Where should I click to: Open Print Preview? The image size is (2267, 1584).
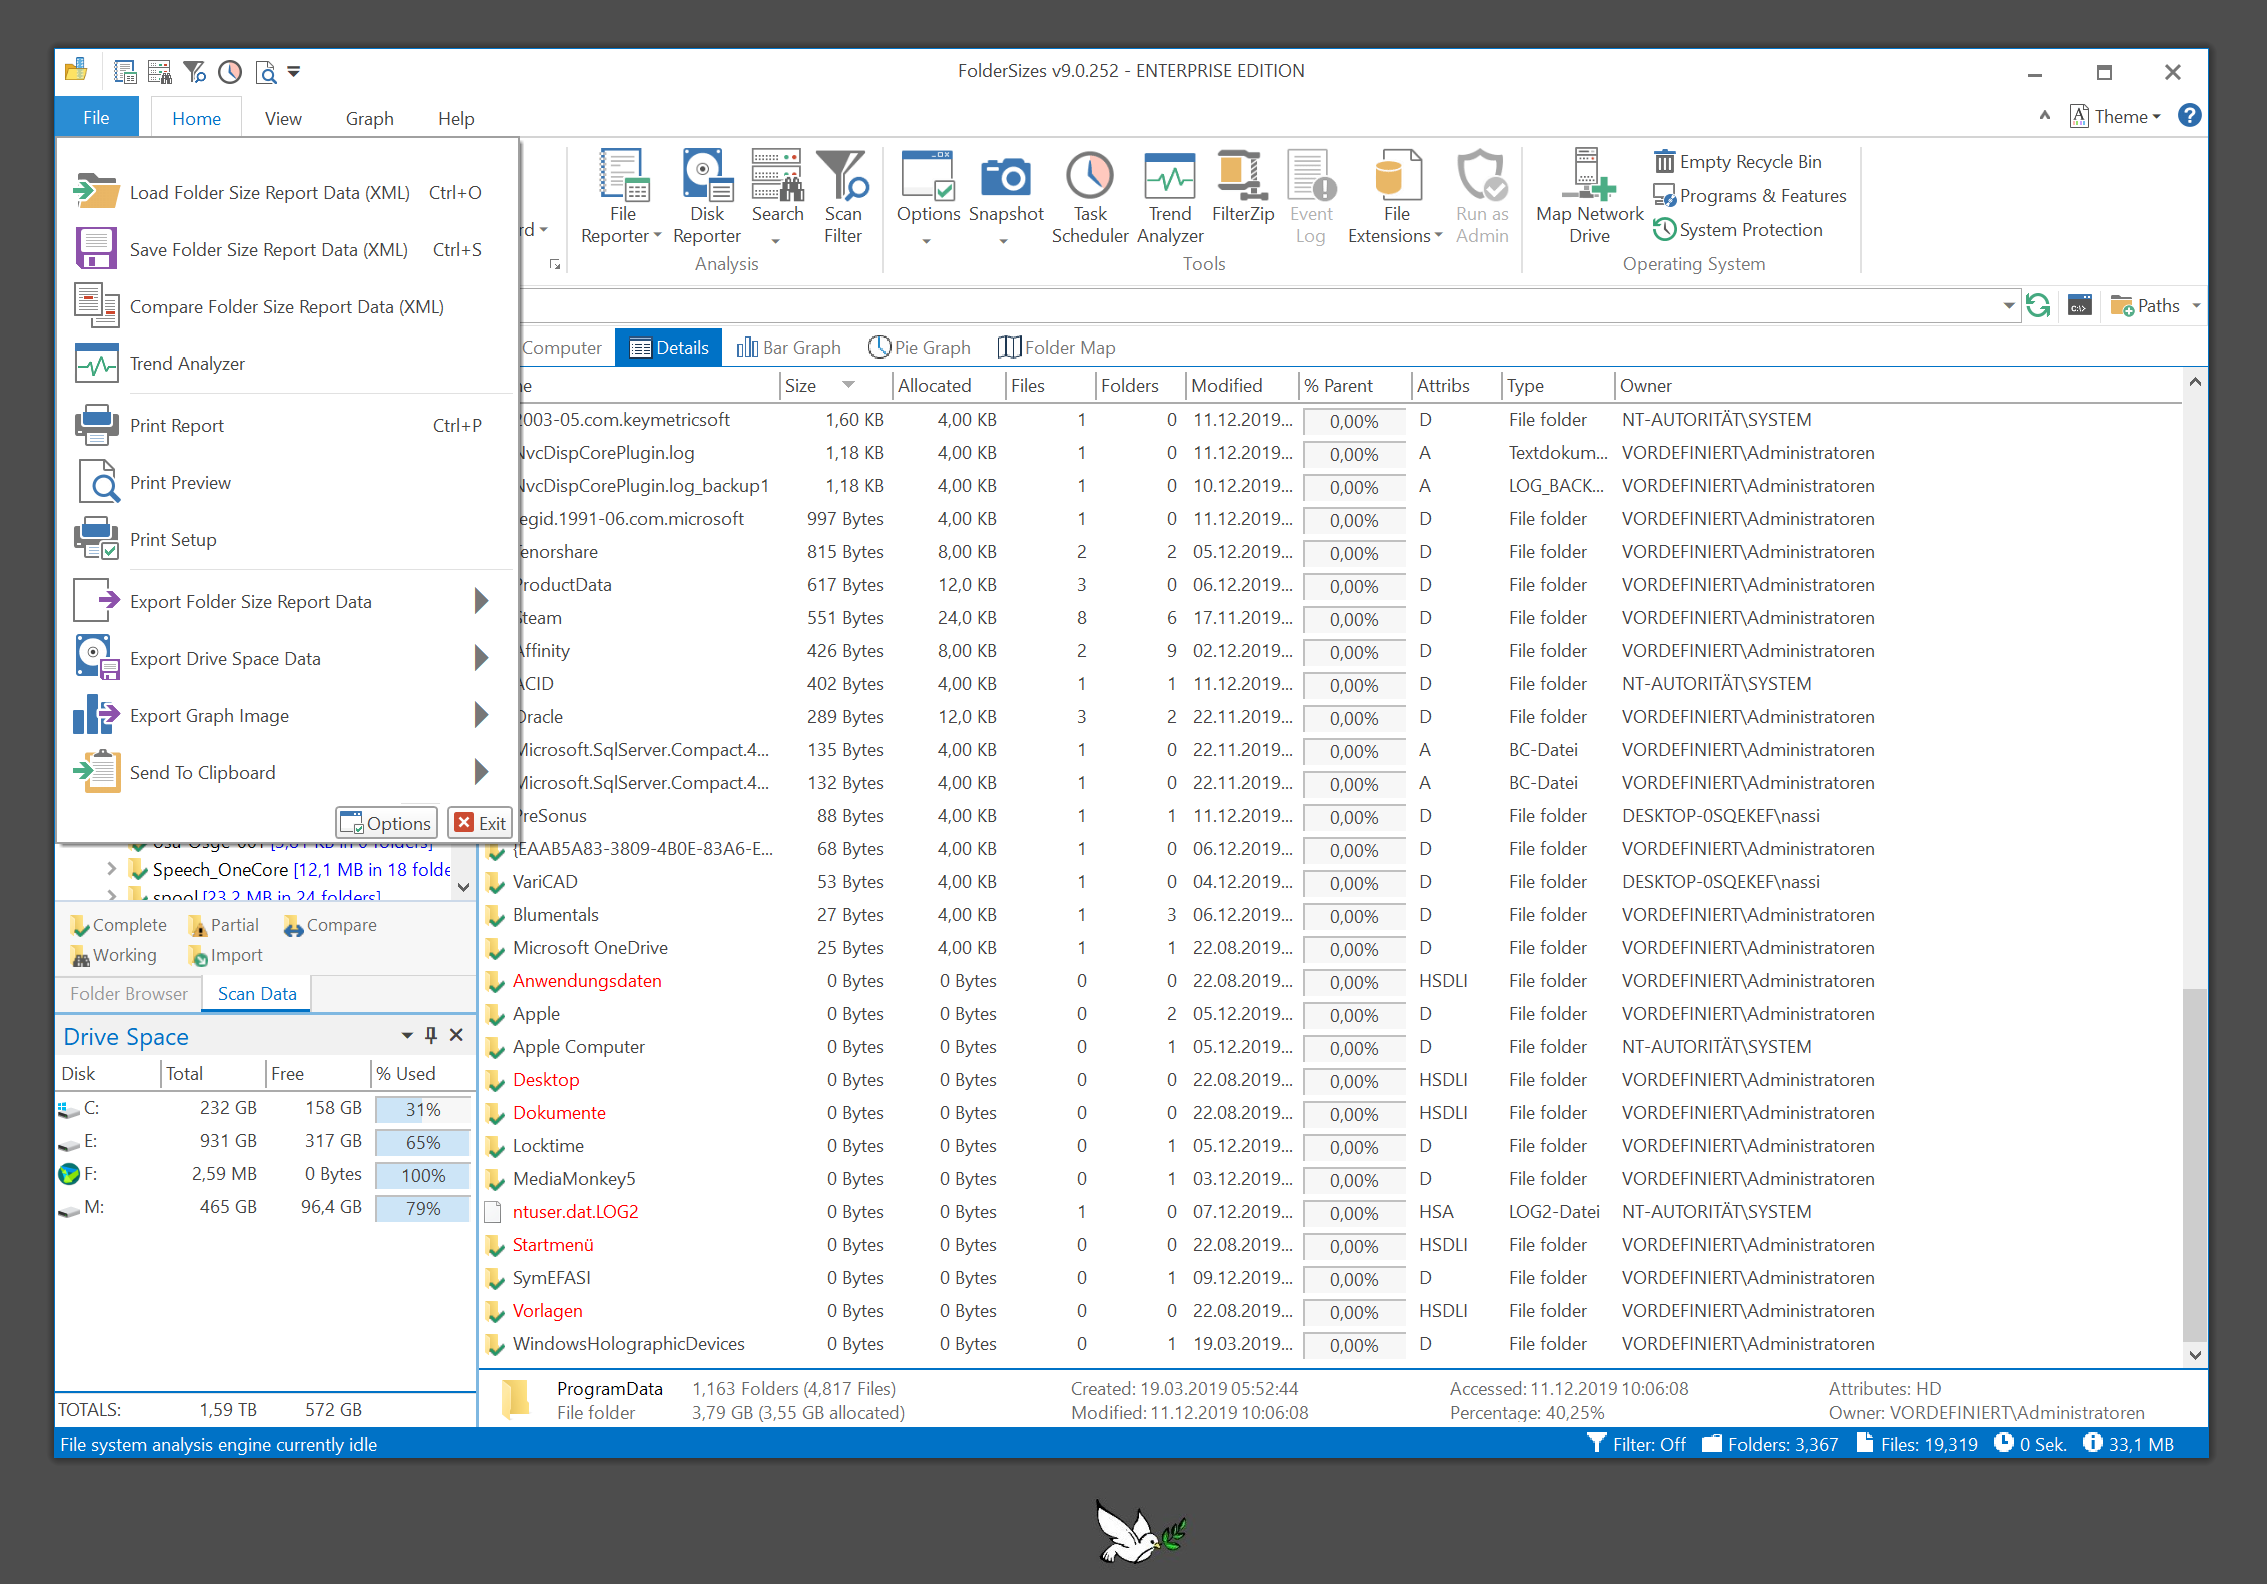285,482
